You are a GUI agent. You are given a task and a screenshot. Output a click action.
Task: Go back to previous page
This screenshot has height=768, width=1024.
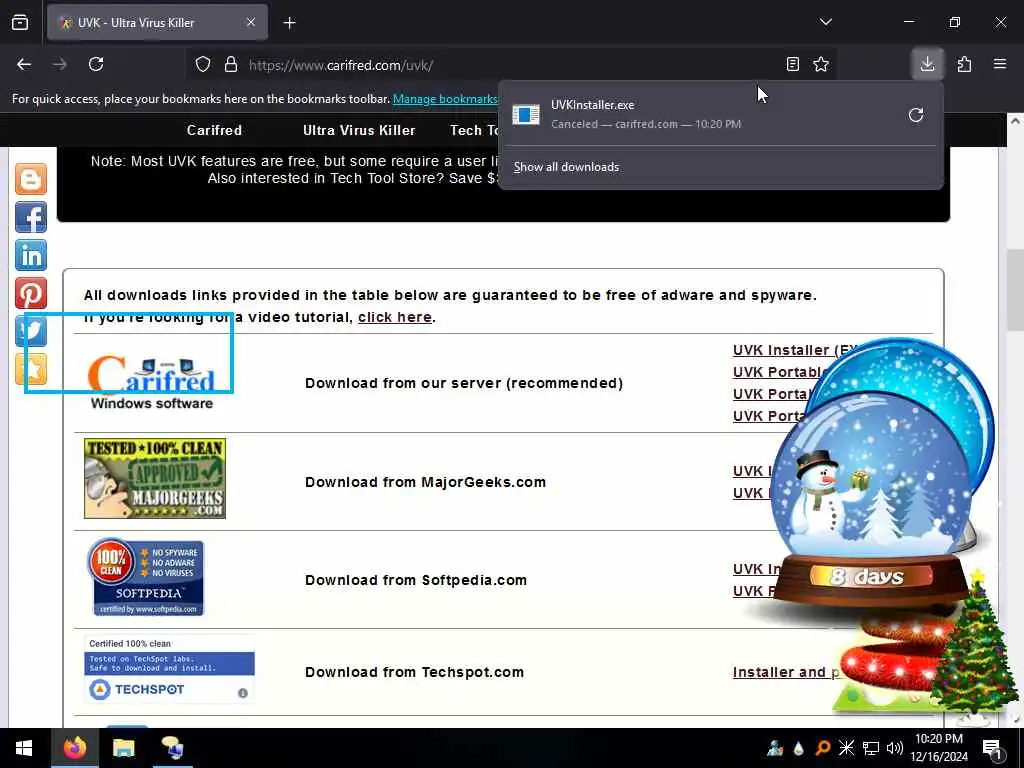coord(24,64)
